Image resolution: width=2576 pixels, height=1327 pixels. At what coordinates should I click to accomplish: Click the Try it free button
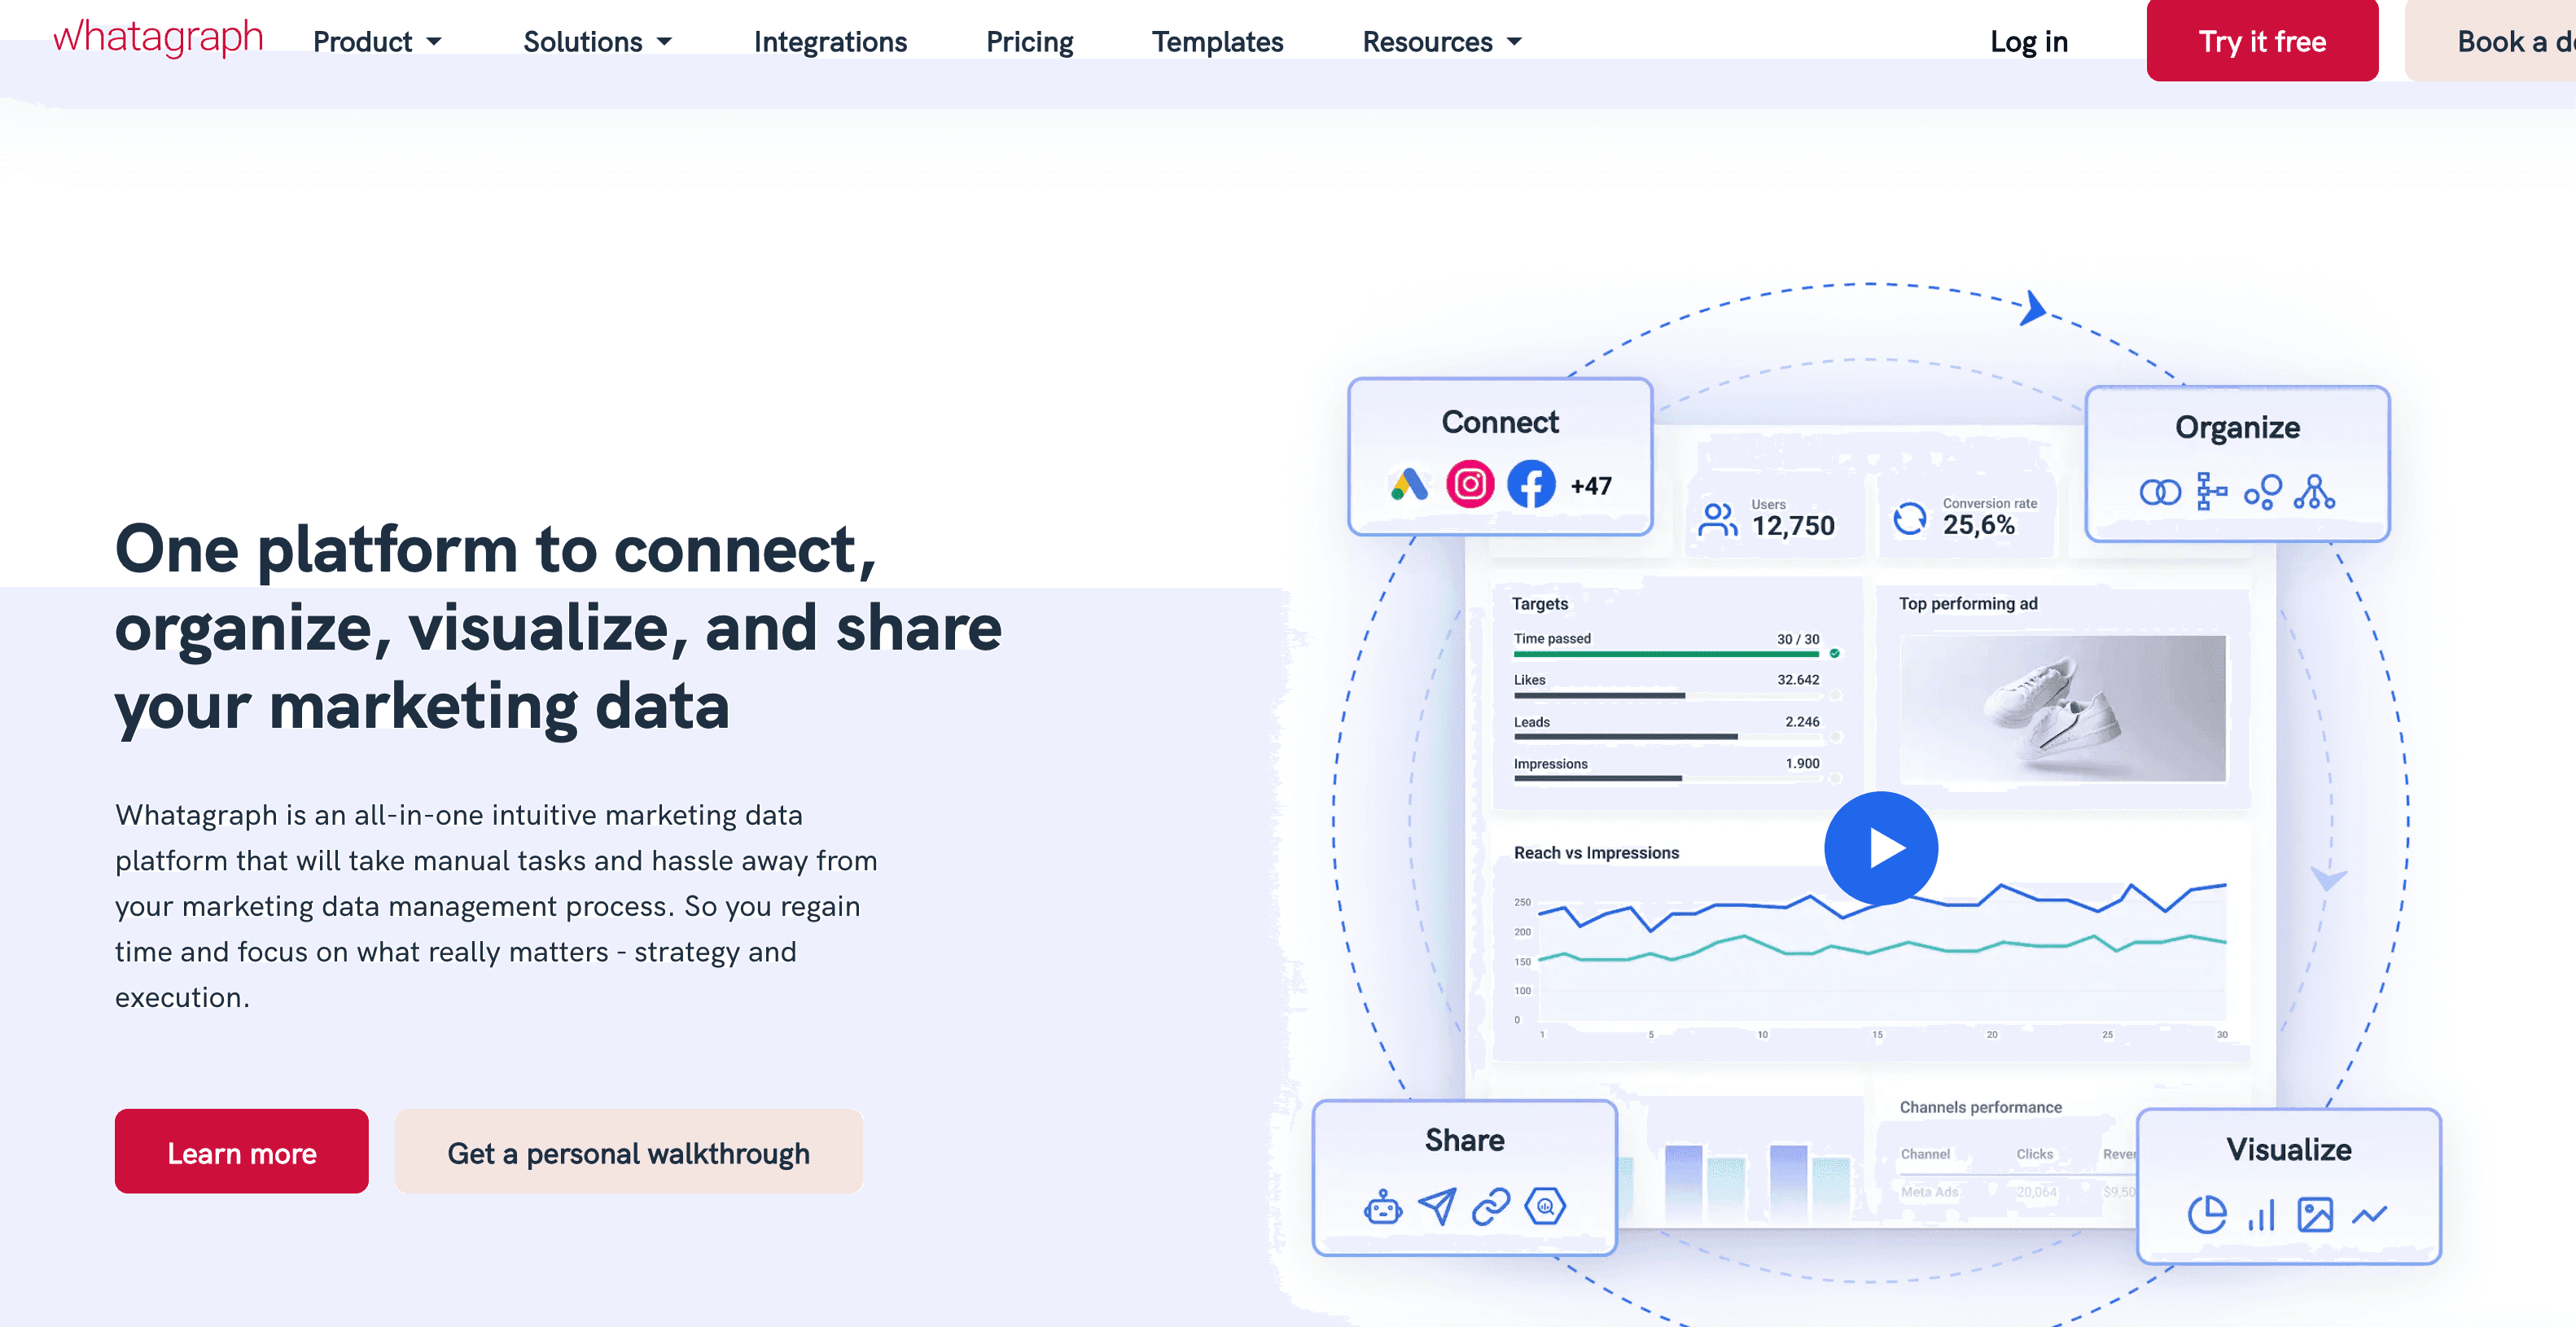pos(2262,41)
